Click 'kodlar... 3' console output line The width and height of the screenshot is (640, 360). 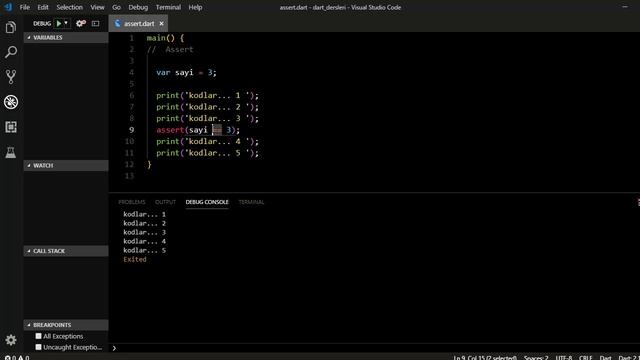(144, 232)
